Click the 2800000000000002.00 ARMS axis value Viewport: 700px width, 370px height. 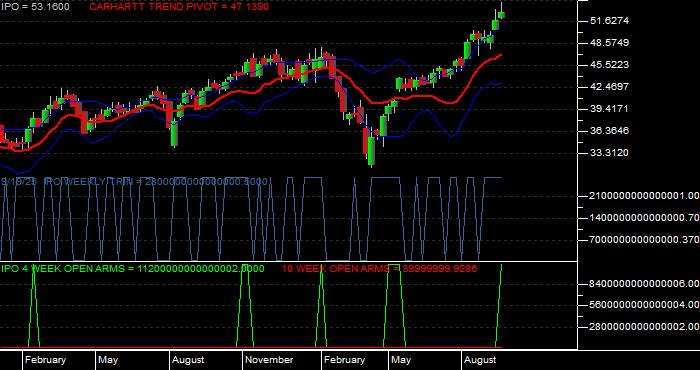644,327
